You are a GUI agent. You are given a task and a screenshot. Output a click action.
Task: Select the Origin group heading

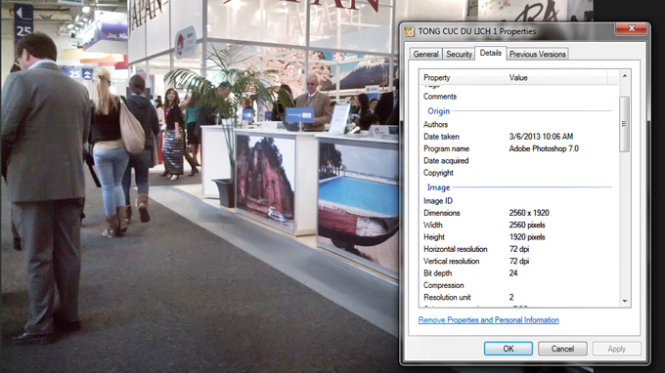point(438,111)
